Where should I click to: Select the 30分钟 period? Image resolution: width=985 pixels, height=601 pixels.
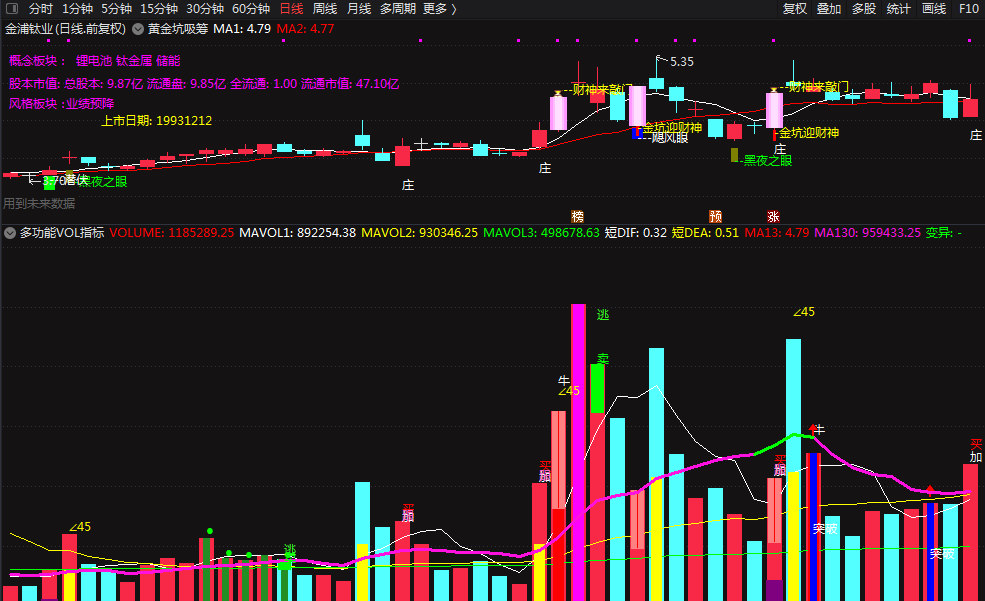pos(205,9)
